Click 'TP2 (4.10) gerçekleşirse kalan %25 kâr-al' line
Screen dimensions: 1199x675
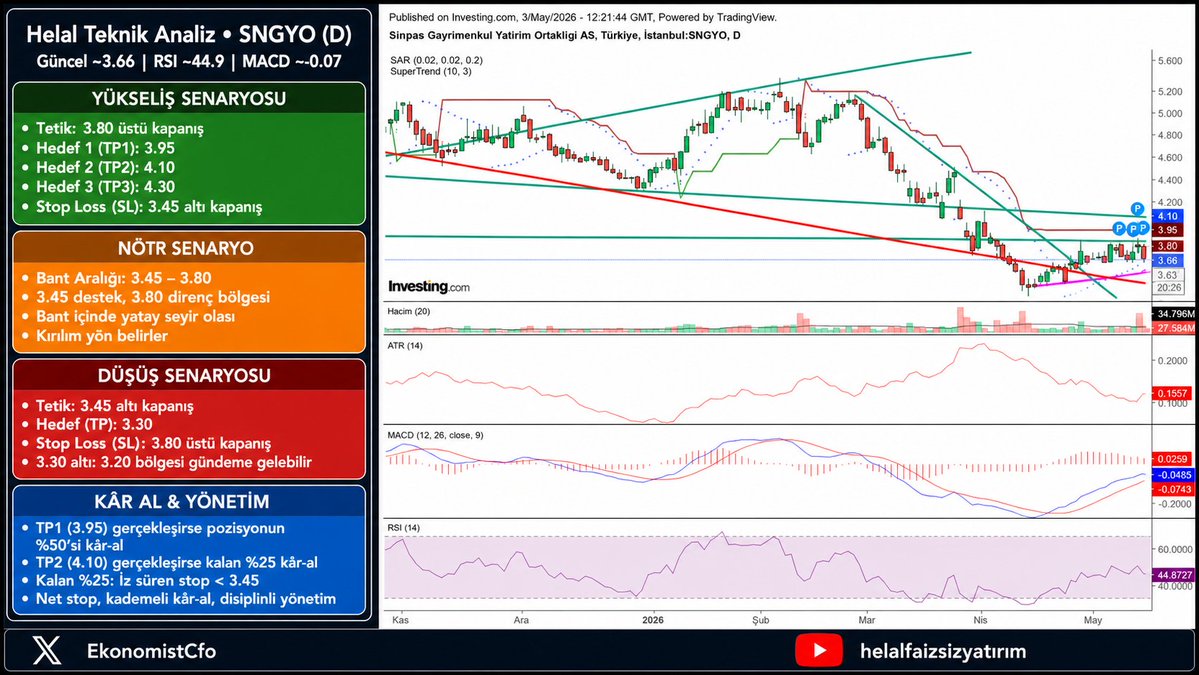[x=177, y=563]
